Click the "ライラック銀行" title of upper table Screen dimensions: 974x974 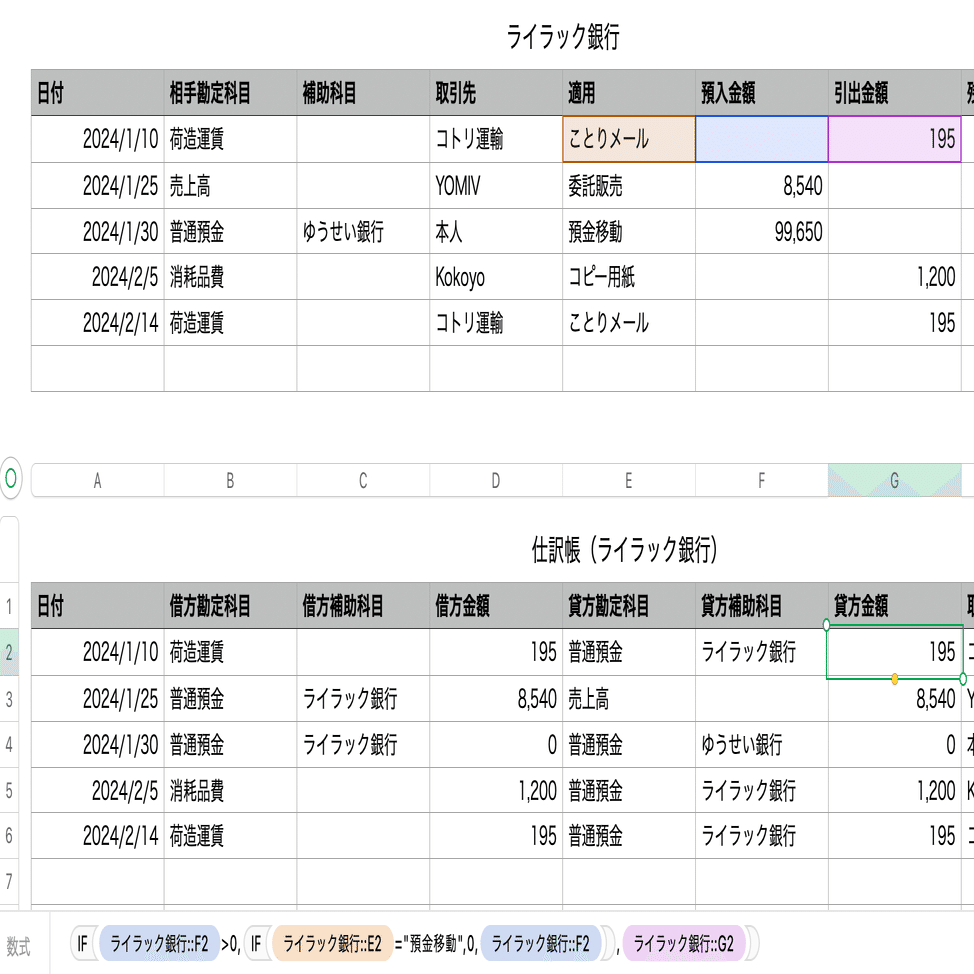(x=564, y=38)
